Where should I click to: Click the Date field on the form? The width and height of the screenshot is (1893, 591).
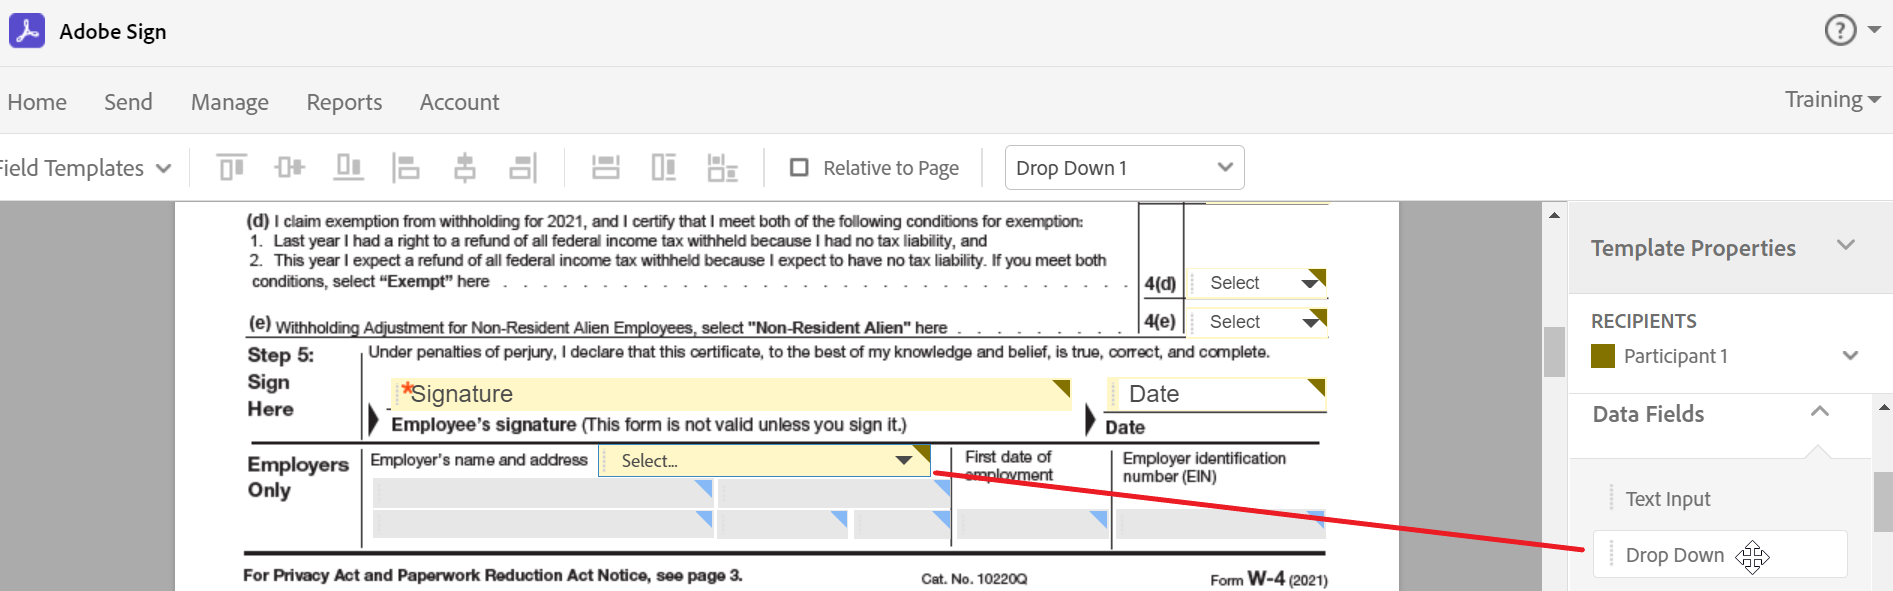[1216, 394]
